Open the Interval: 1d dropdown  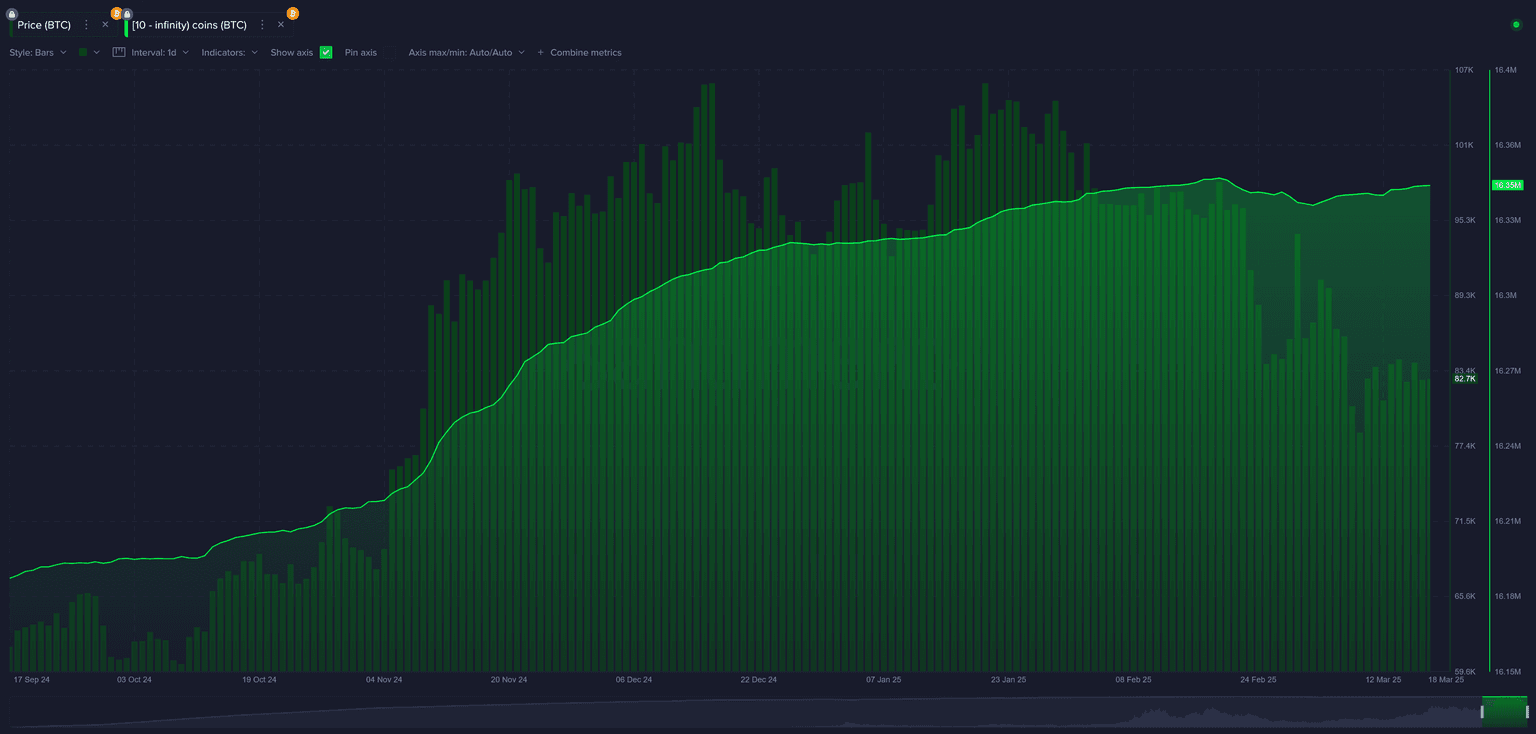[x=159, y=52]
